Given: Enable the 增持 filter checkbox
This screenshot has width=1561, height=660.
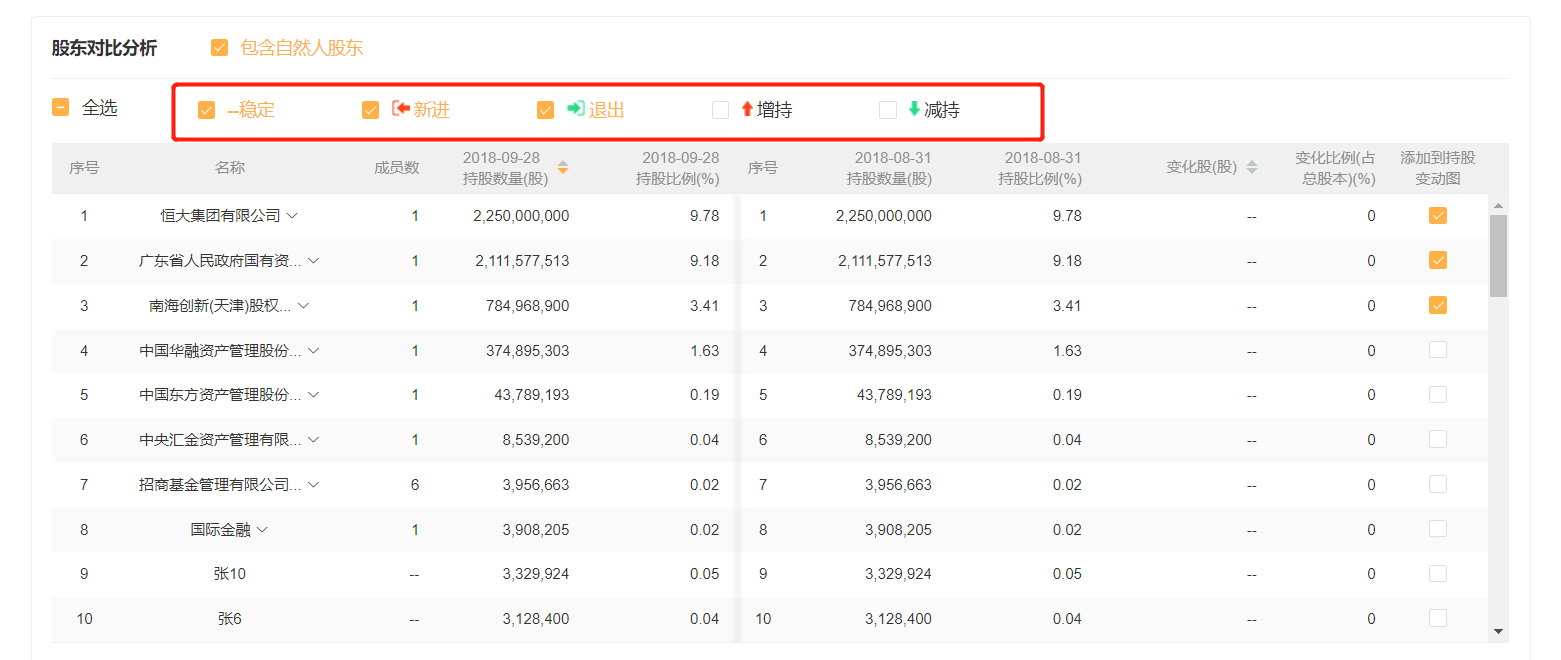Looking at the screenshot, I should (720, 110).
